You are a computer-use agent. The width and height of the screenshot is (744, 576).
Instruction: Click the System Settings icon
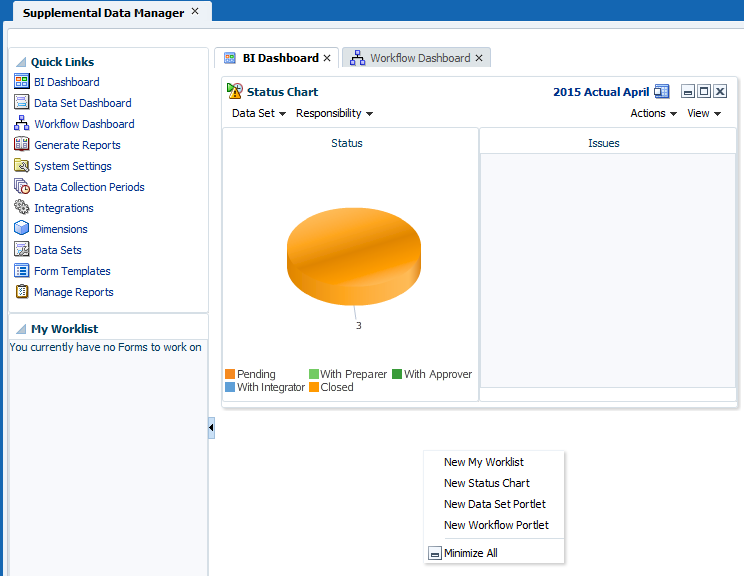point(21,165)
